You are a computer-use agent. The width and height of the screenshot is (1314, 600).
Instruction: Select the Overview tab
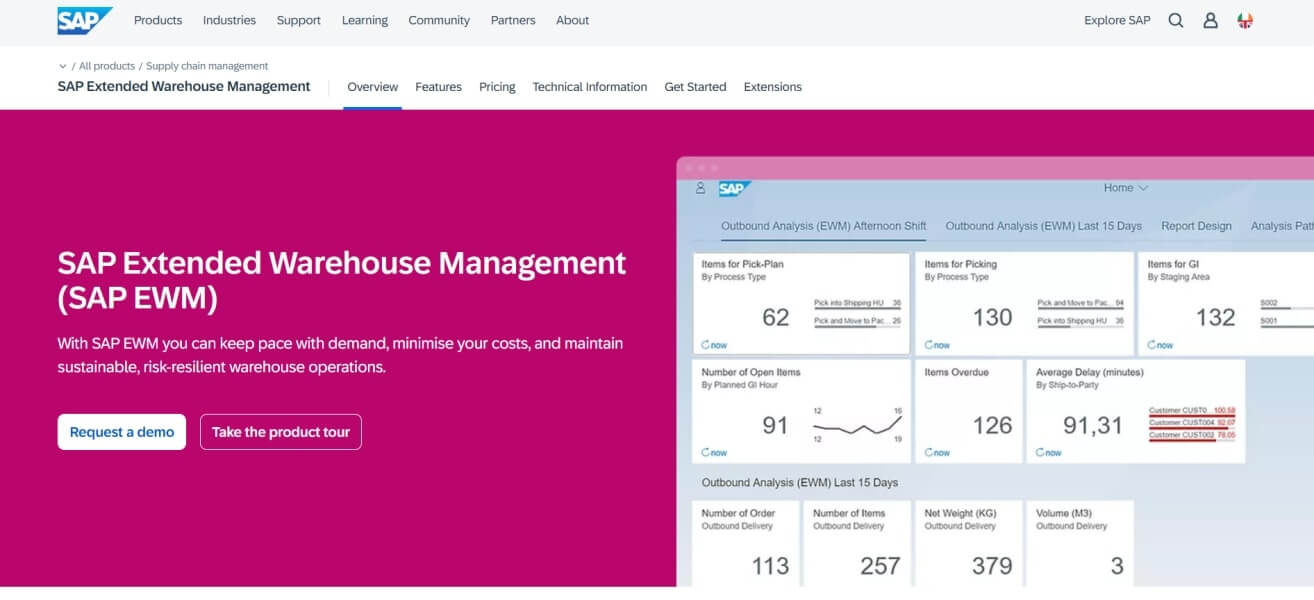click(x=372, y=87)
